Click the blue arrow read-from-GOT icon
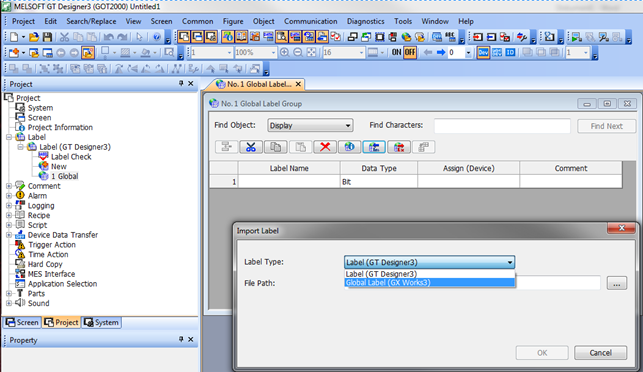643x372 pixels. pyautogui.click(x=491, y=37)
